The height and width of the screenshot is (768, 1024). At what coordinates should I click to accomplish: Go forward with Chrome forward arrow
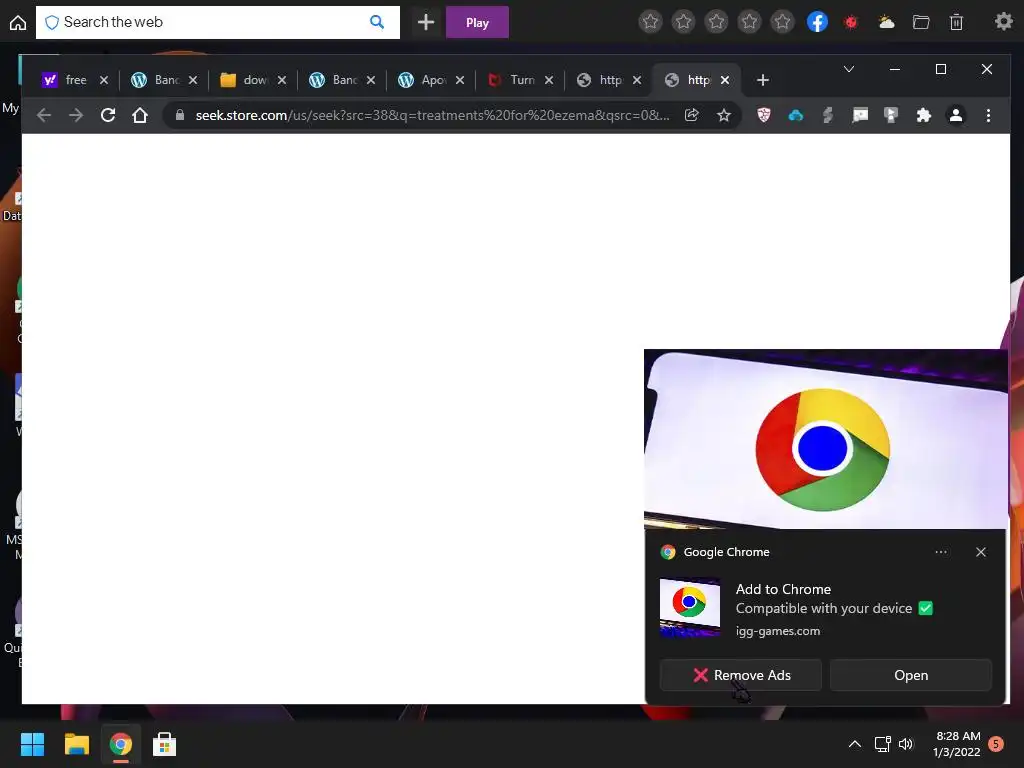point(76,116)
